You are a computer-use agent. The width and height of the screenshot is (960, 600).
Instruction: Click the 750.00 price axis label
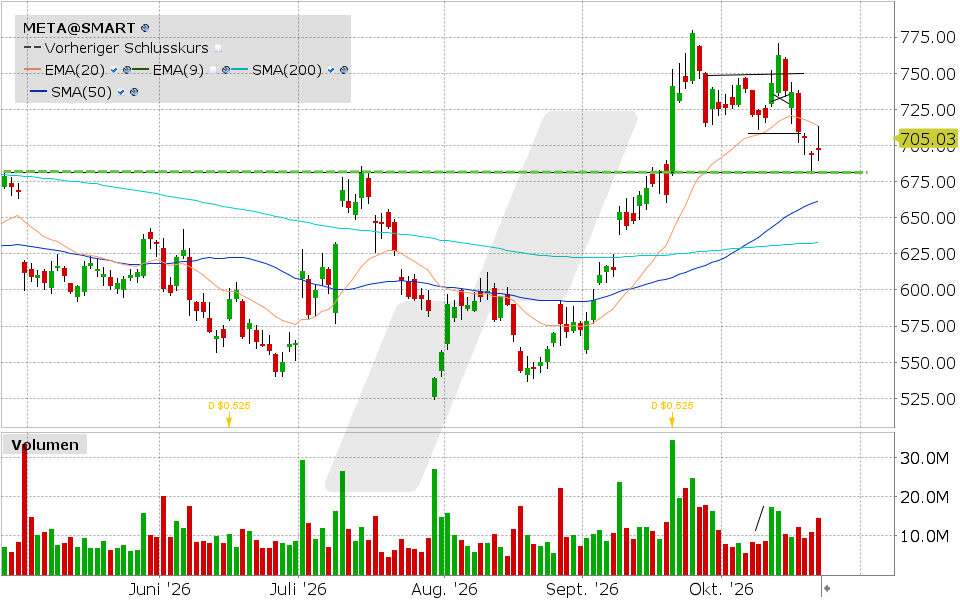pyautogui.click(x=928, y=74)
